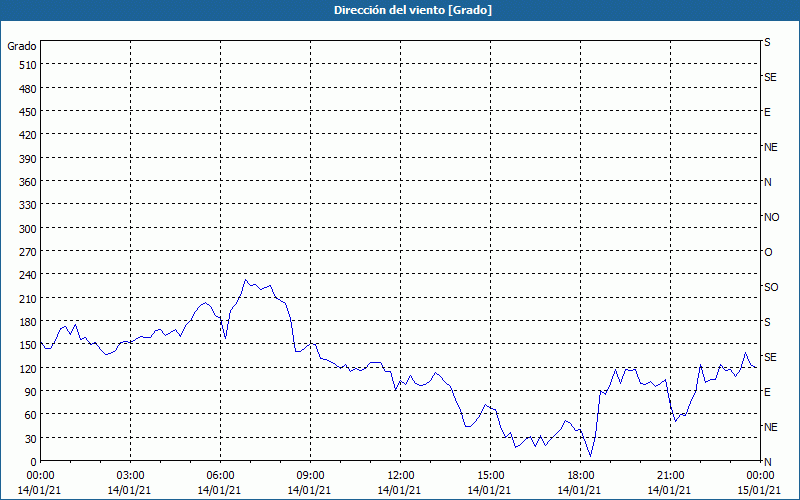Select the 'SO' compass label
Screen dimensions: 800x500
coord(771,287)
